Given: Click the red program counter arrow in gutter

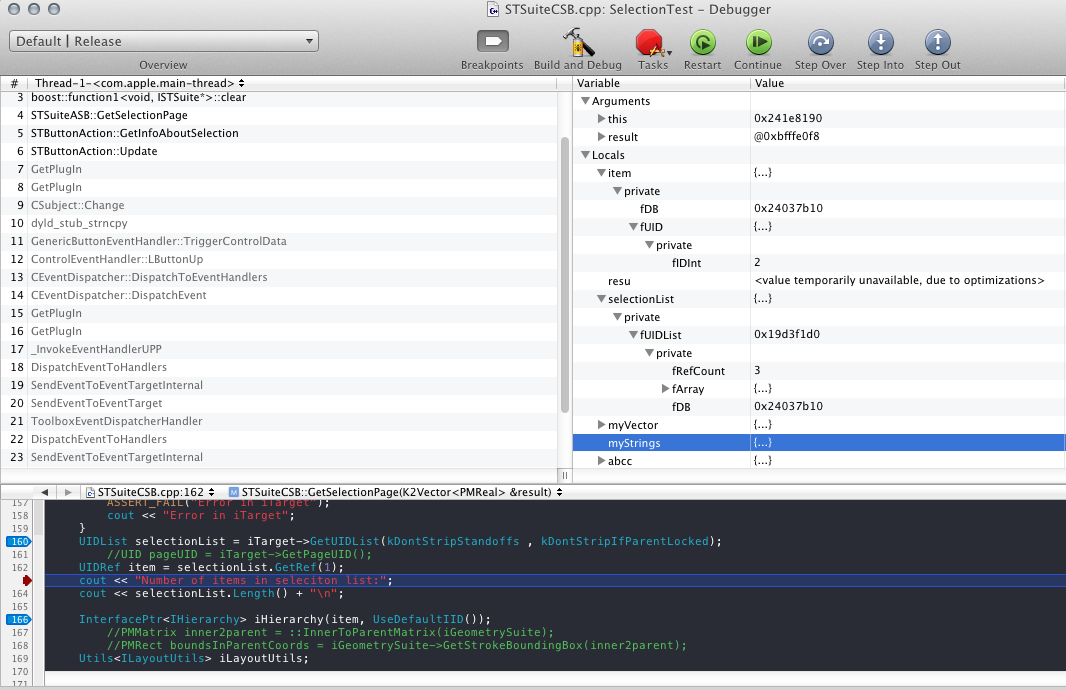Looking at the screenshot, I should (x=27, y=581).
